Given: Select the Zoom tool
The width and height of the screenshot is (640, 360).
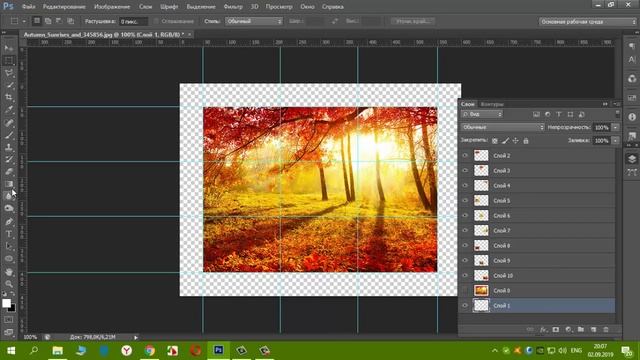Looking at the screenshot, I should [x=9, y=284].
